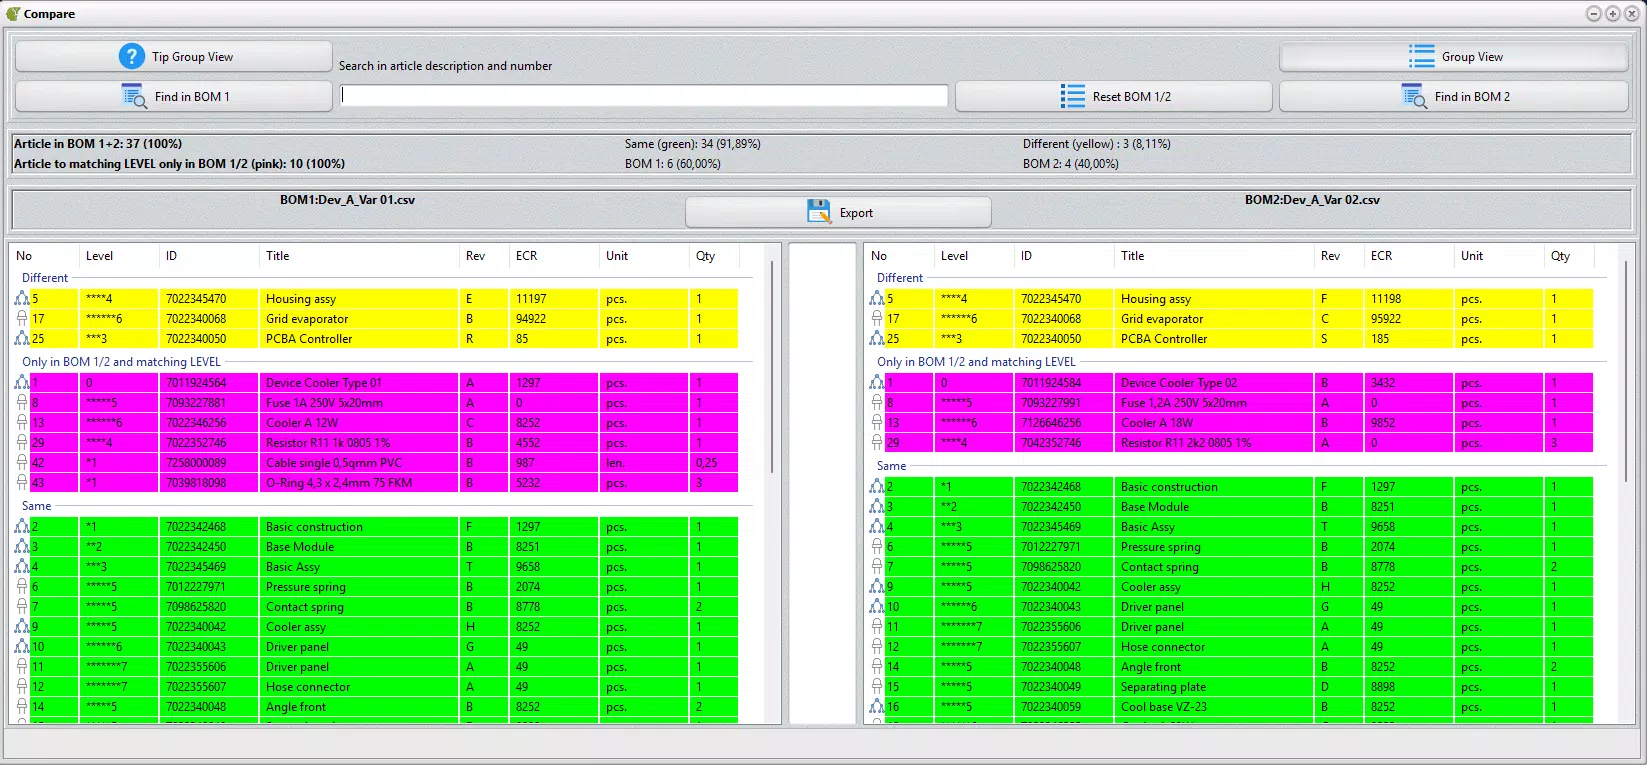This screenshot has width=1647, height=765.
Task: Click the Group View list icon
Action: [x=1421, y=56]
